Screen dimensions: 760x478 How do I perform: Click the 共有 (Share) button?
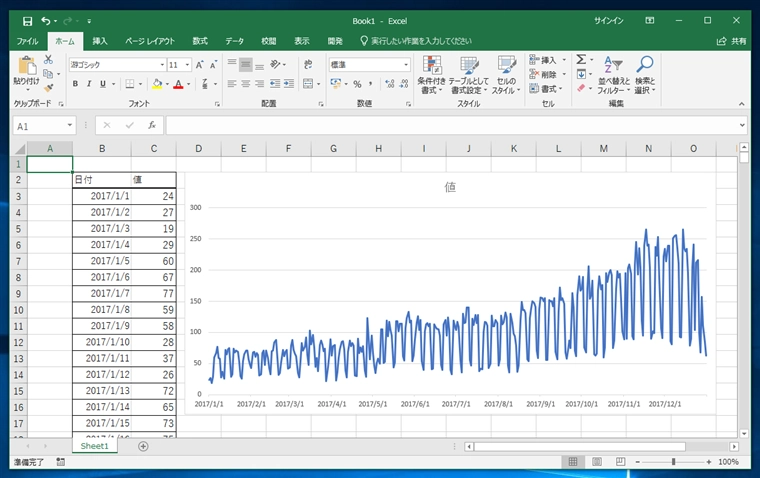tap(732, 41)
